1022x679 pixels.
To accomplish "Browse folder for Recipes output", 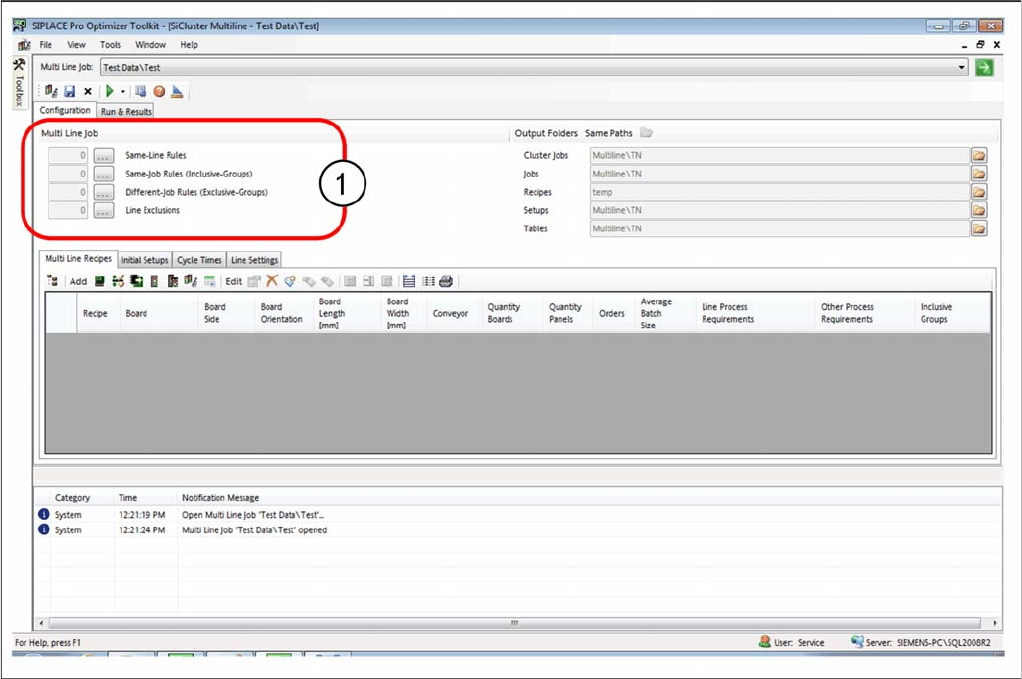I will pyautogui.click(x=979, y=192).
